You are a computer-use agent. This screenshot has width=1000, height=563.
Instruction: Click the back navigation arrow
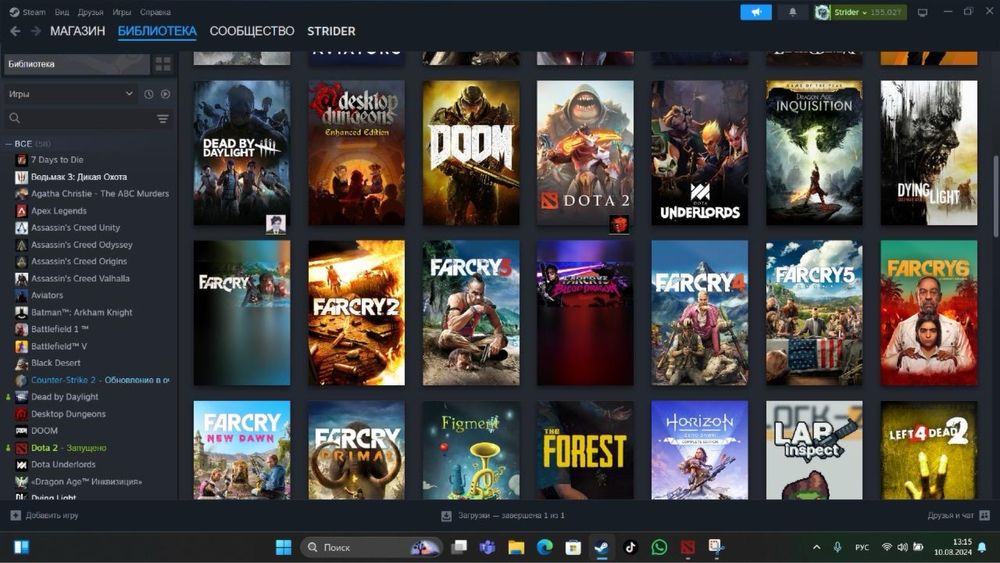pos(15,31)
